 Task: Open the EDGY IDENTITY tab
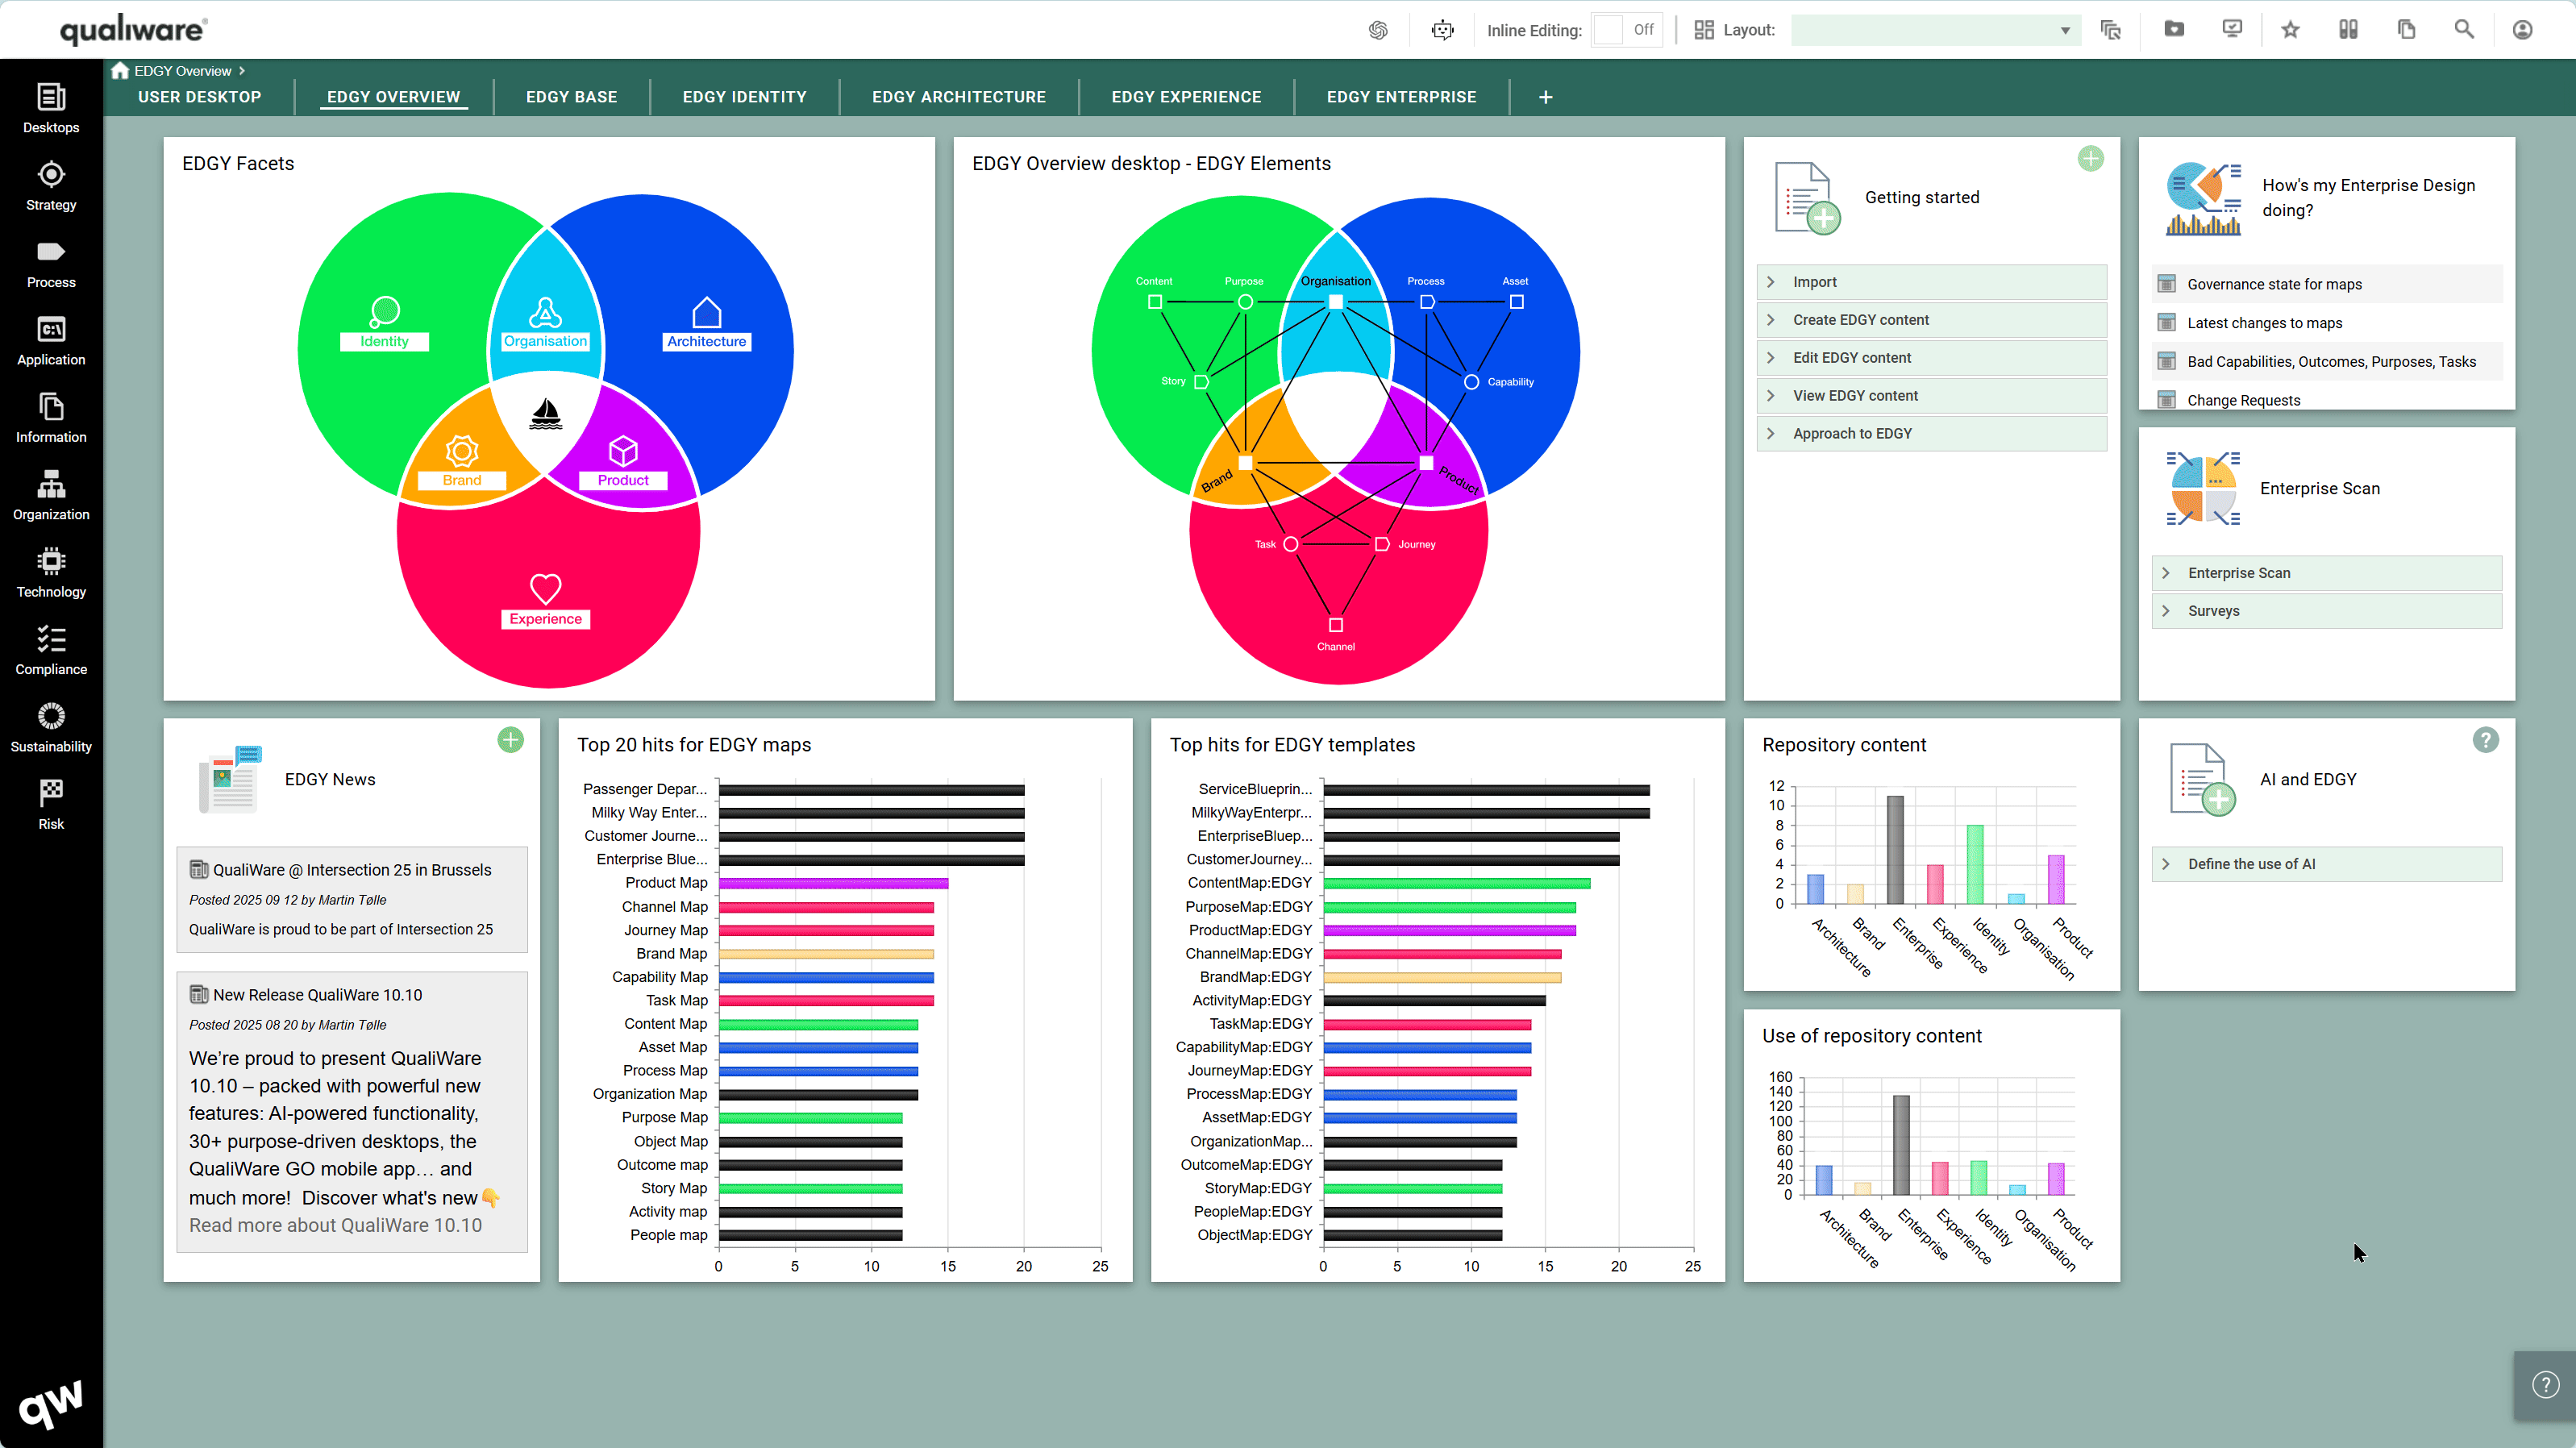tap(744, 97)
